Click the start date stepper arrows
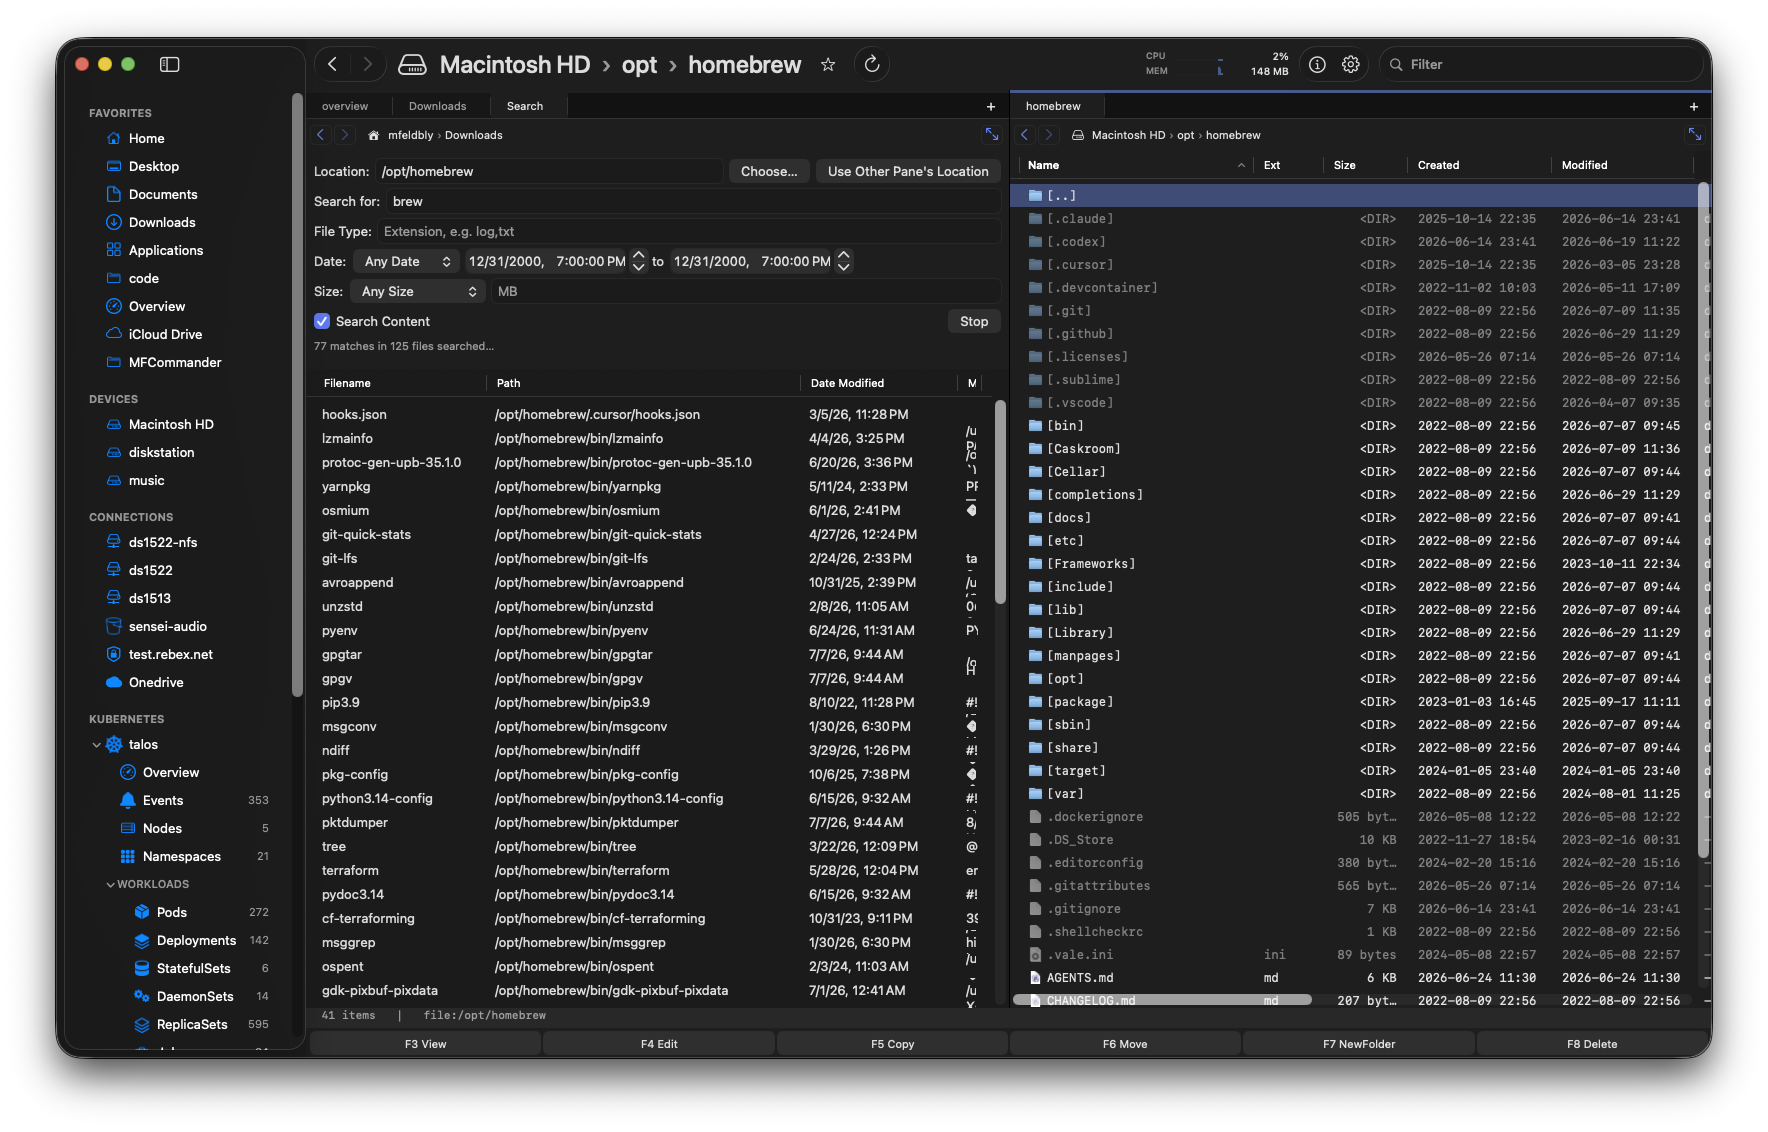Image resolution: width=1768 pixels, height=1132 pixels. click(639, 261)
